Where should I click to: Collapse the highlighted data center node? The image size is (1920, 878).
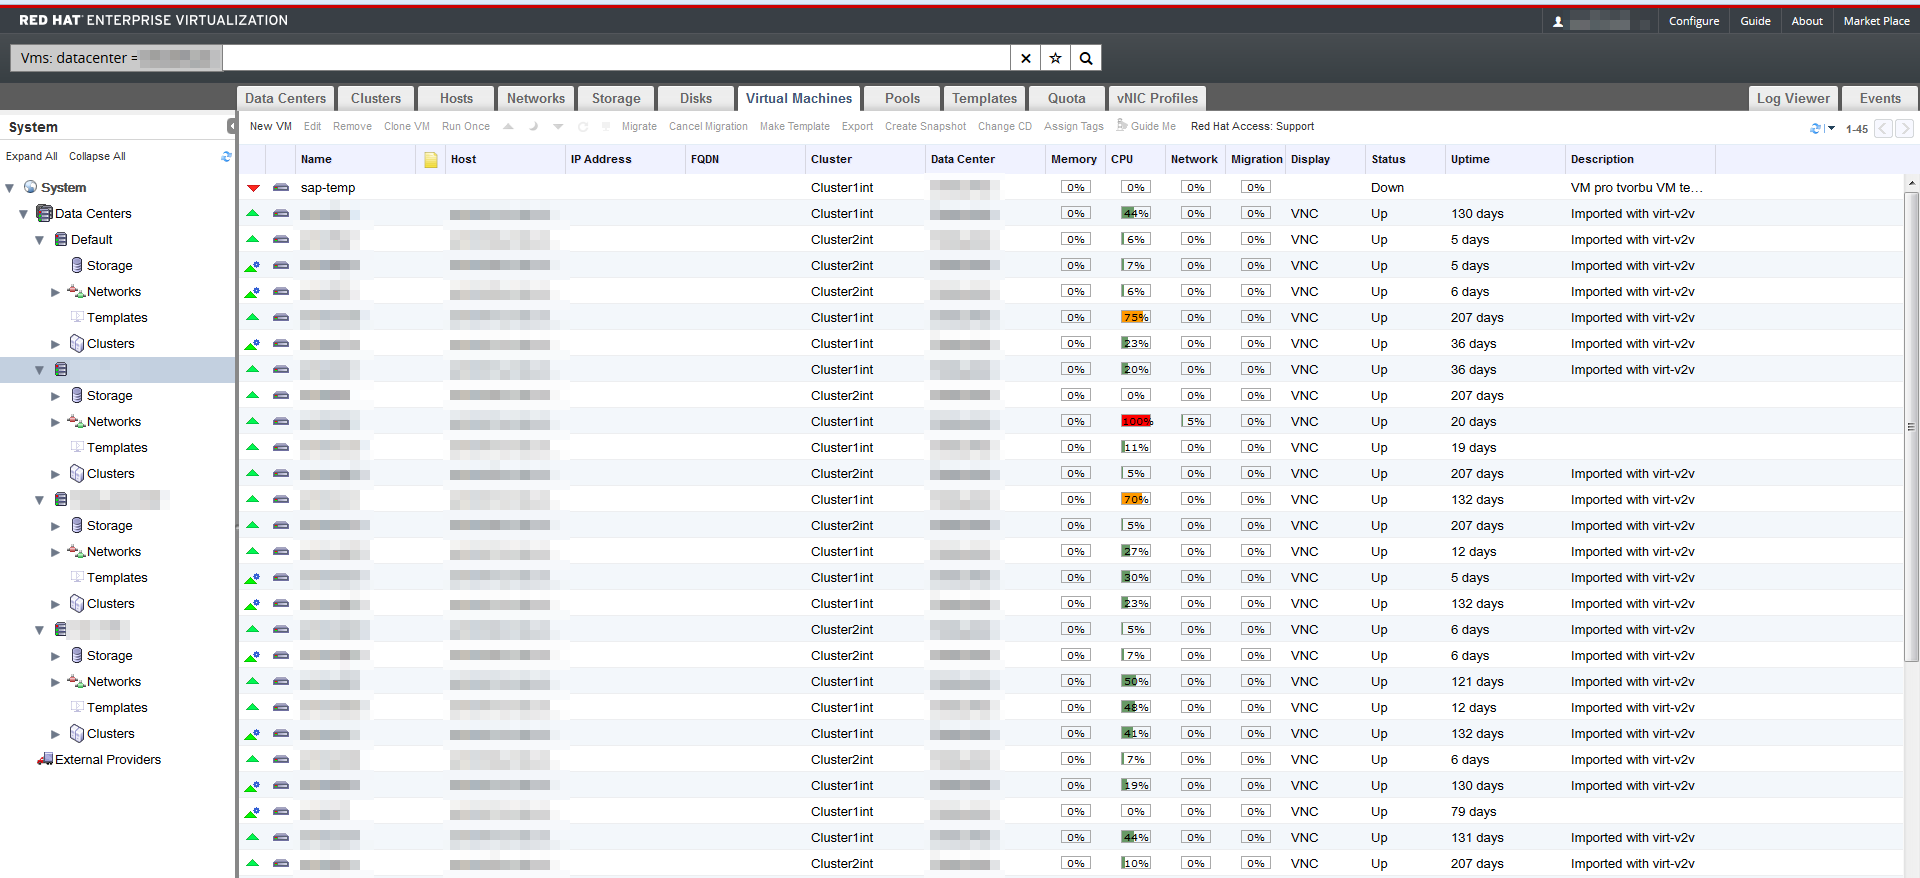[x=40, y=370]
